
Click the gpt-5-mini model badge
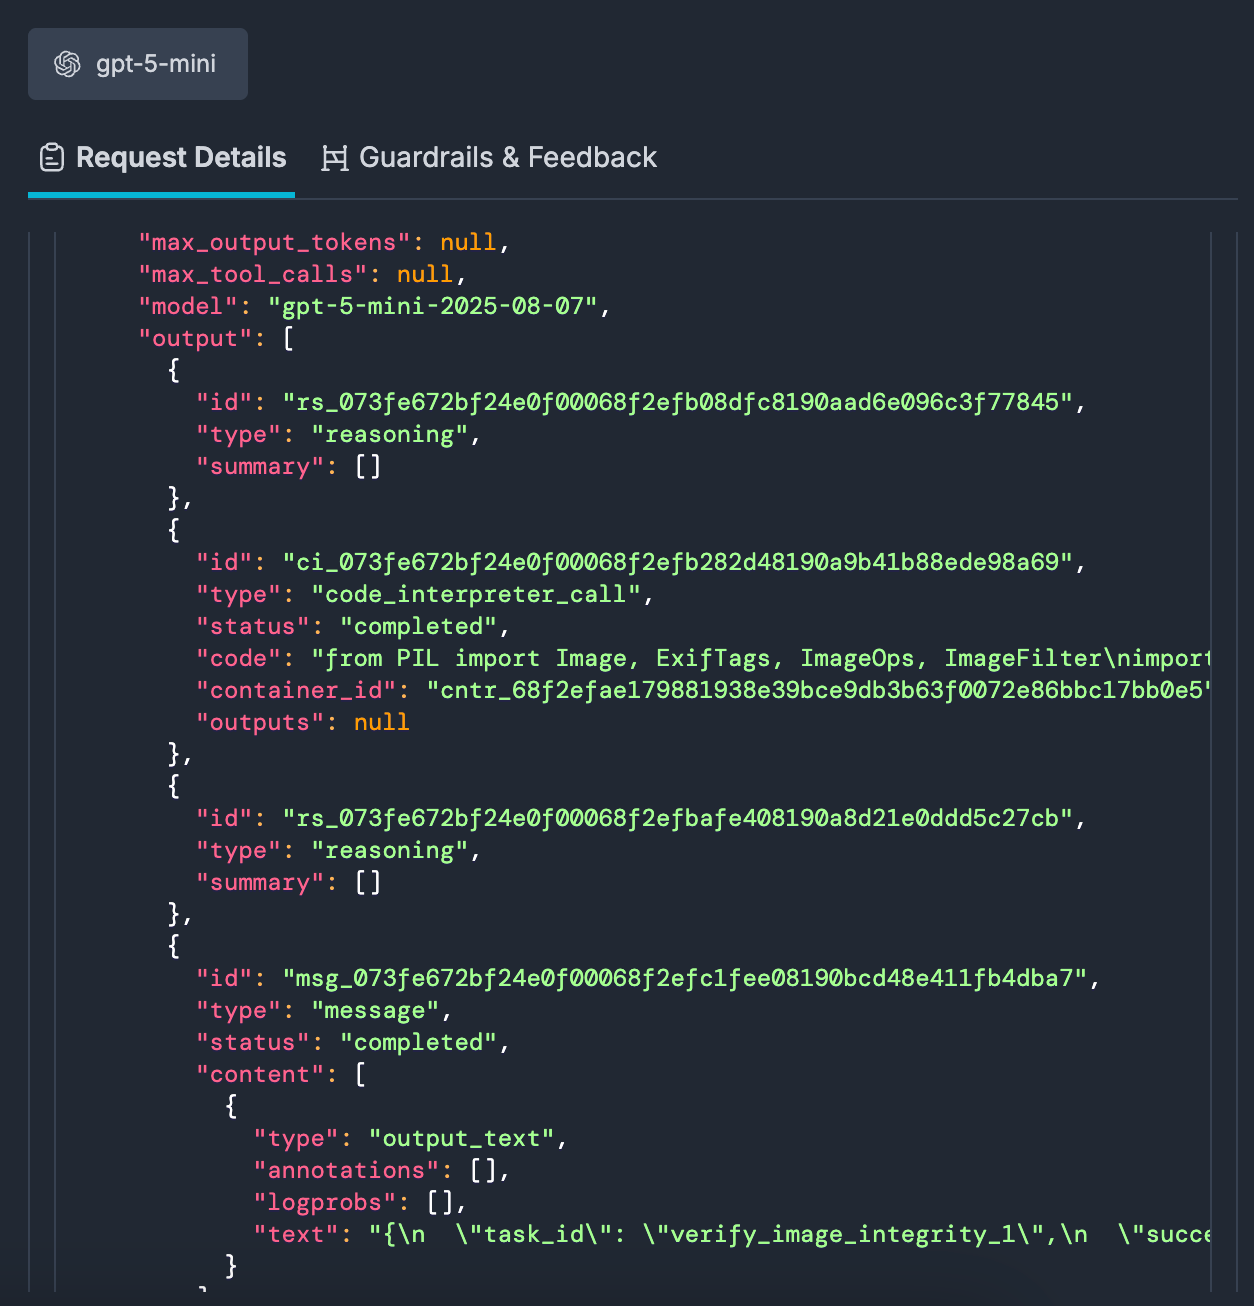point(138,64)
